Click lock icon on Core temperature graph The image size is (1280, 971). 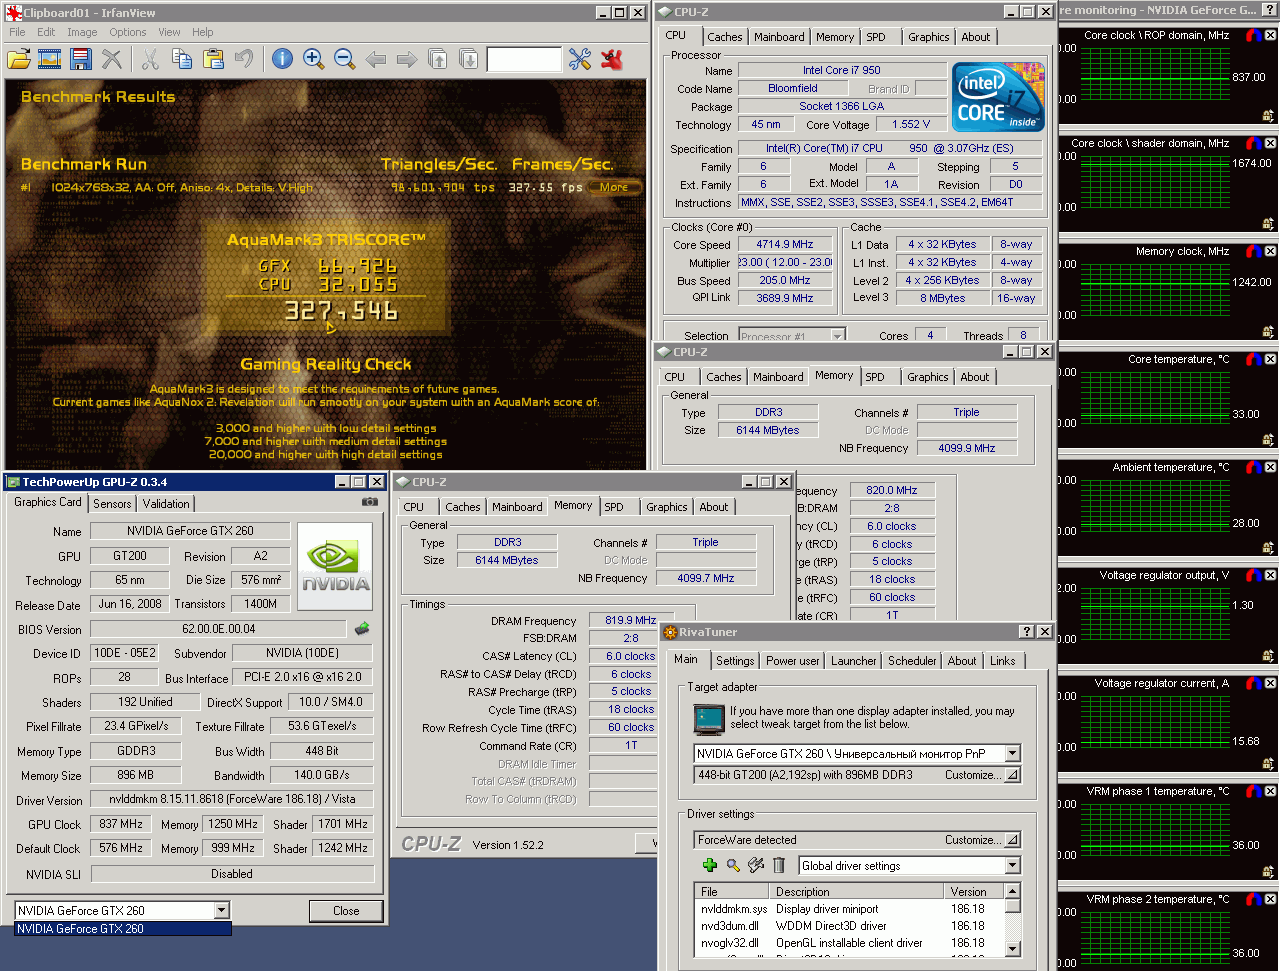1268,440
